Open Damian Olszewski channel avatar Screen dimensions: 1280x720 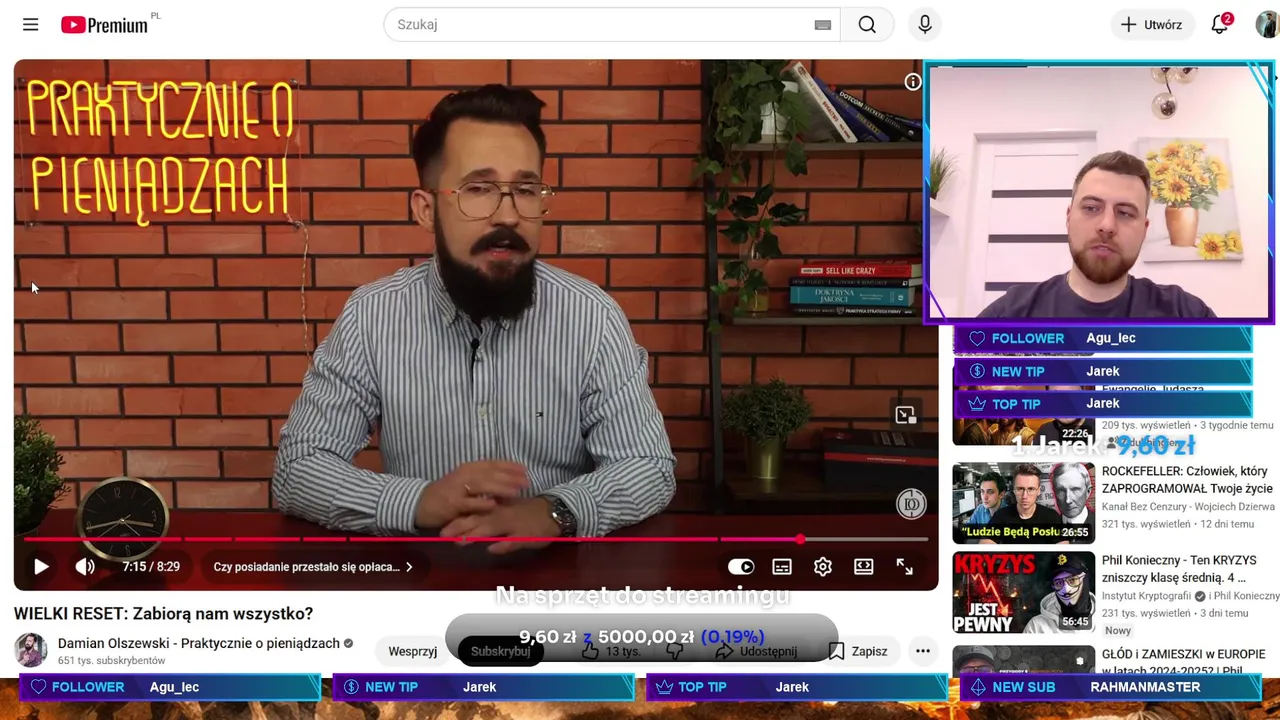[x=31, y=650]
